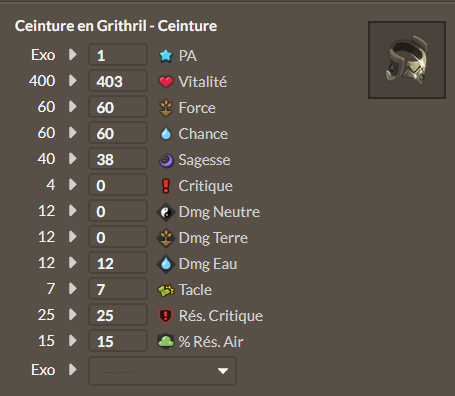Click the red exclamation Critique icon

coord(166,186)
